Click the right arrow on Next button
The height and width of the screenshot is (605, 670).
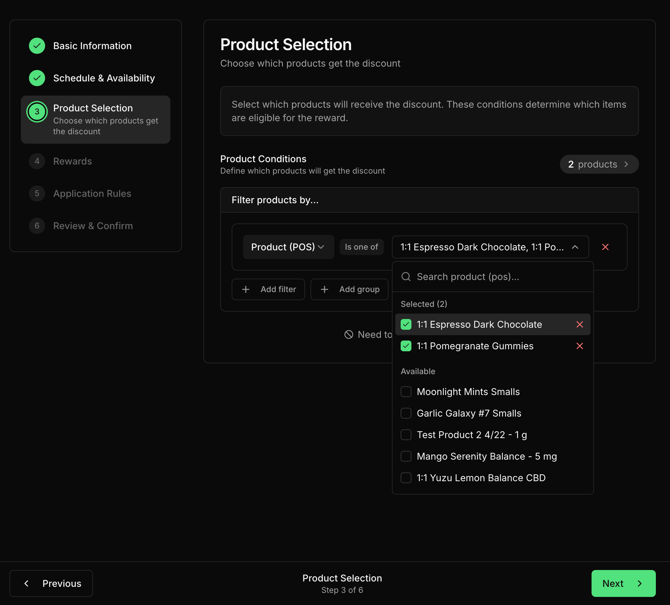[640, 583]
